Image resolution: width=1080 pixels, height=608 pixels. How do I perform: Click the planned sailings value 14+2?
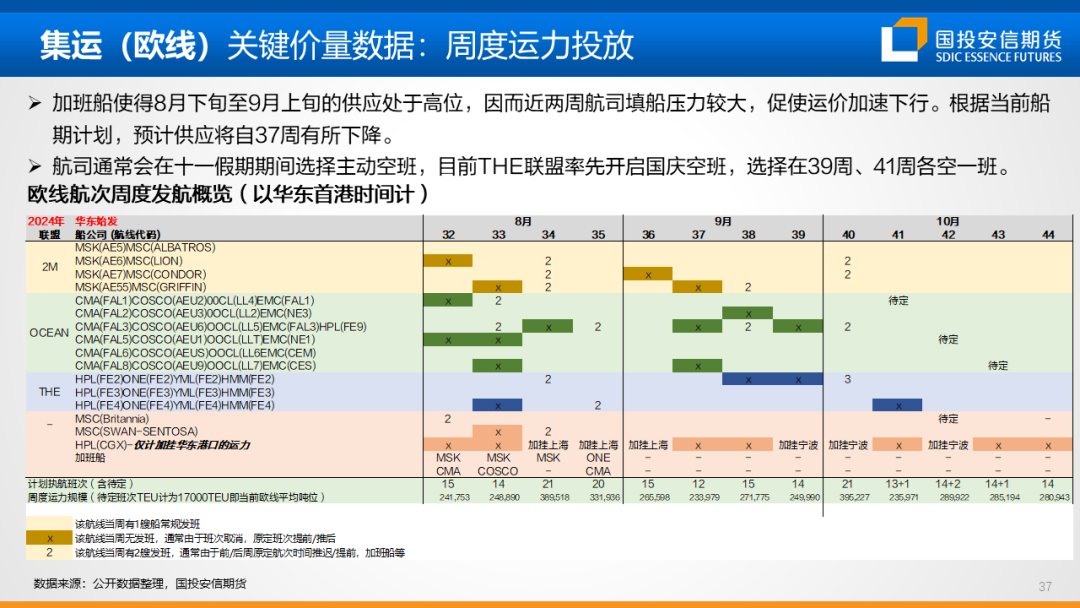click(x=948, y=484)
